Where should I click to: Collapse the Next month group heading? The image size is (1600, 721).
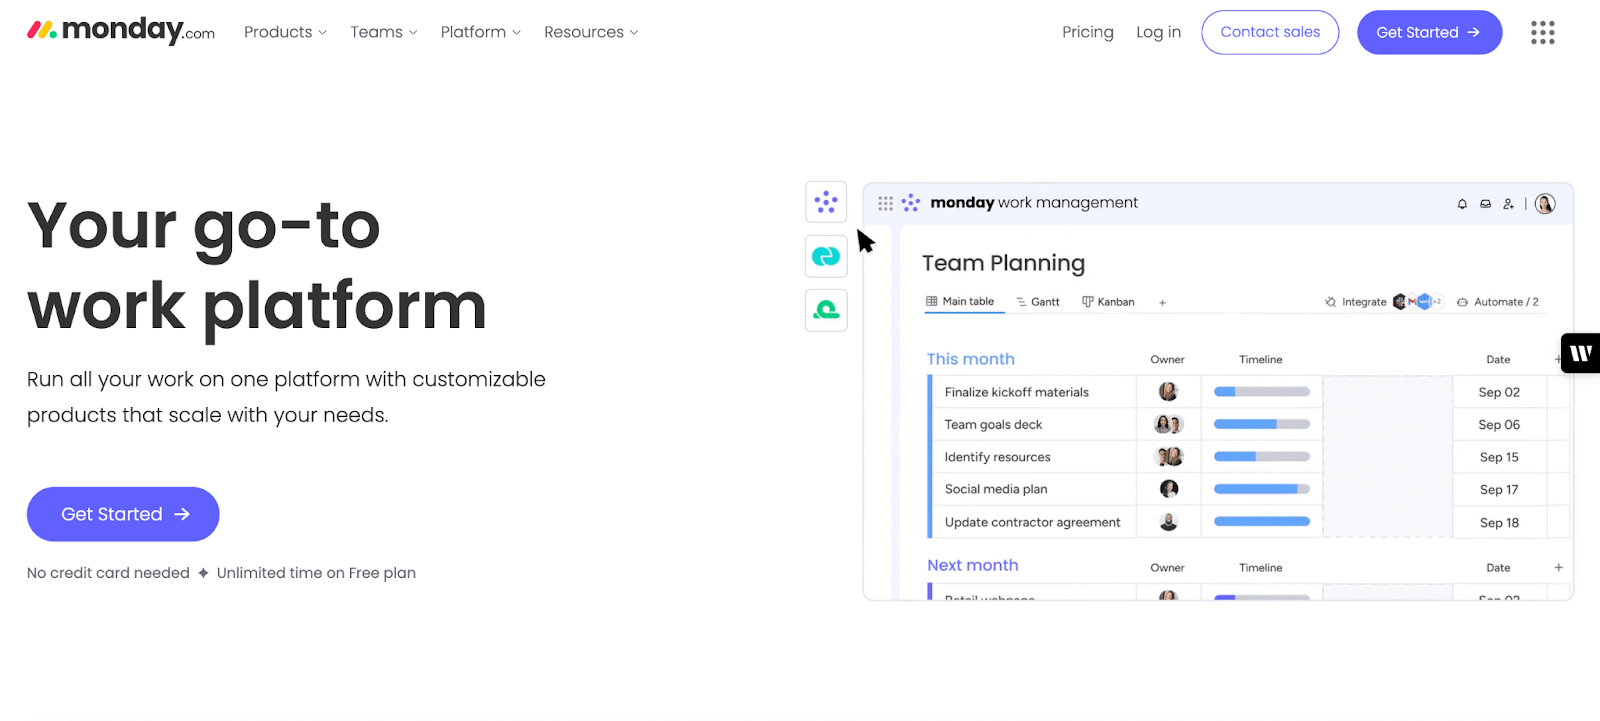(x=972, y=565)
